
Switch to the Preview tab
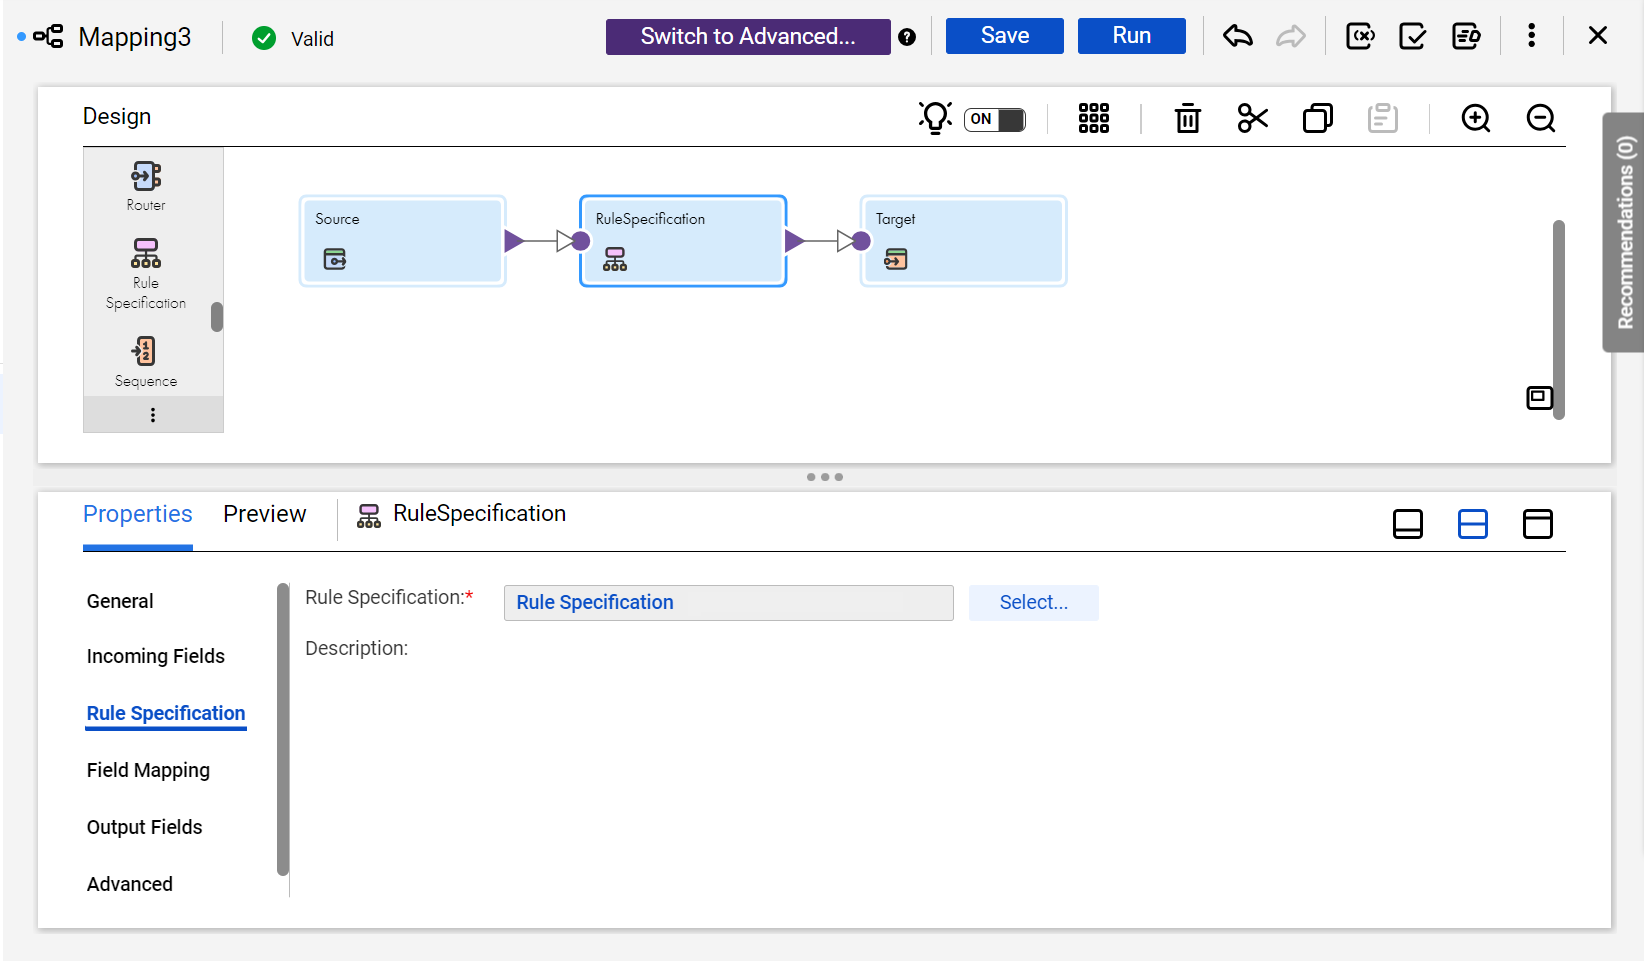pos(265,514)
